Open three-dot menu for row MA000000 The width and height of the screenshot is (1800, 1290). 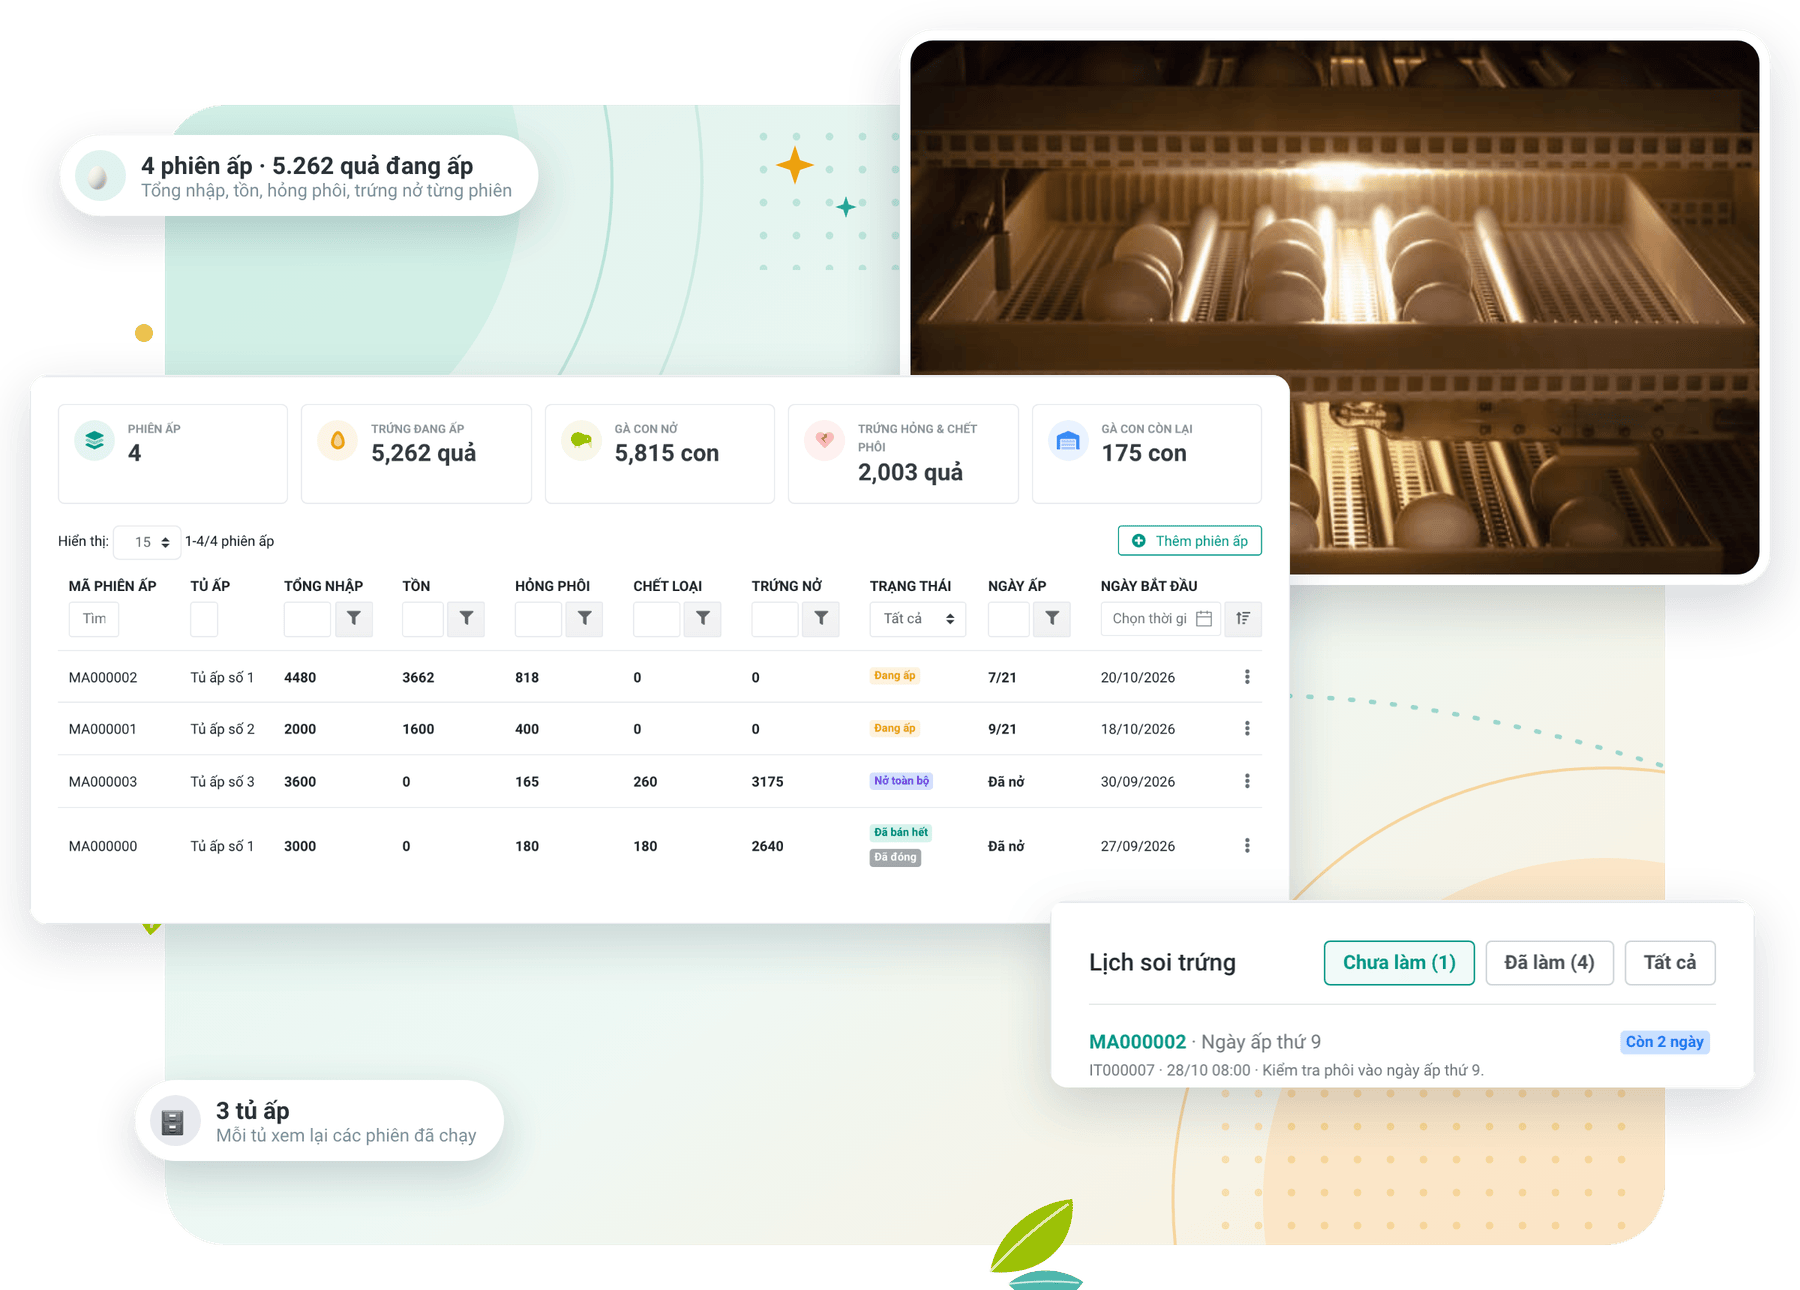(1247, 846)
